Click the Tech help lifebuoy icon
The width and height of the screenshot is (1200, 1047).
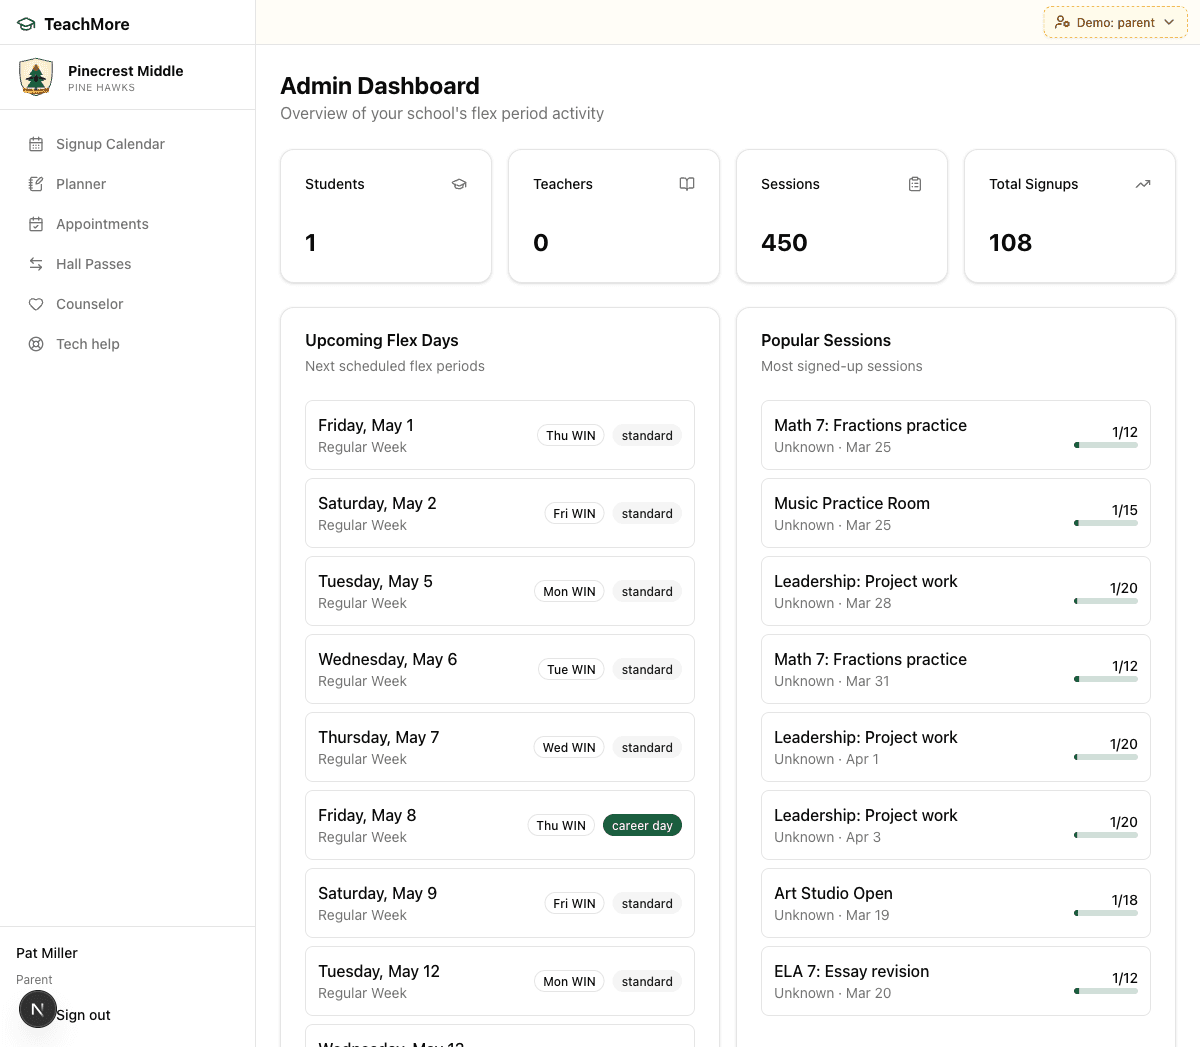pos(36,344)
